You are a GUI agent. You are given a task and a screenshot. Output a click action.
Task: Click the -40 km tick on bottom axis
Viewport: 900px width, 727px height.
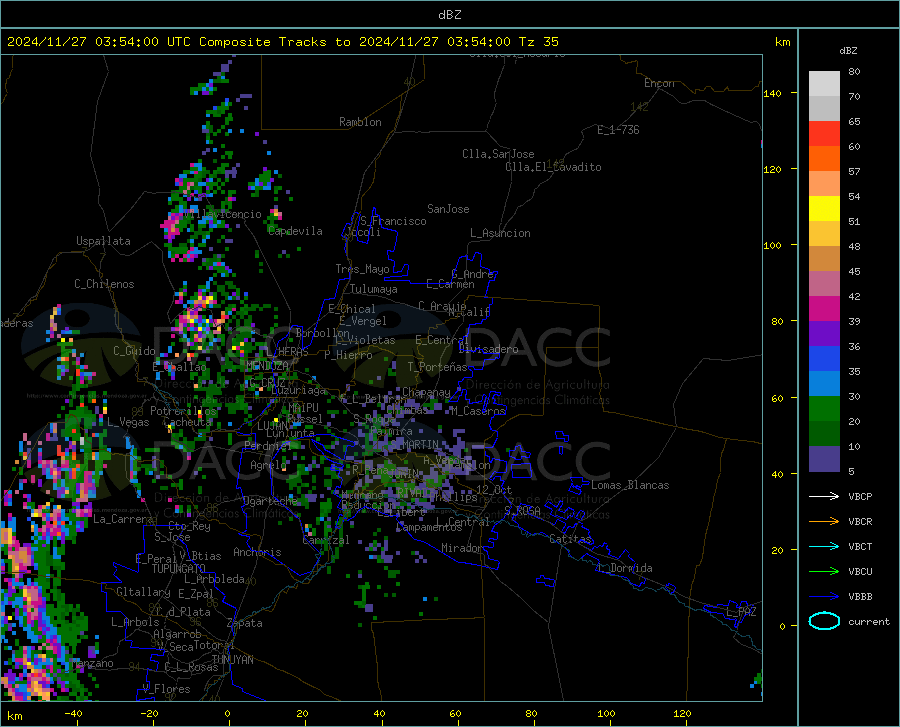[73, 713]
